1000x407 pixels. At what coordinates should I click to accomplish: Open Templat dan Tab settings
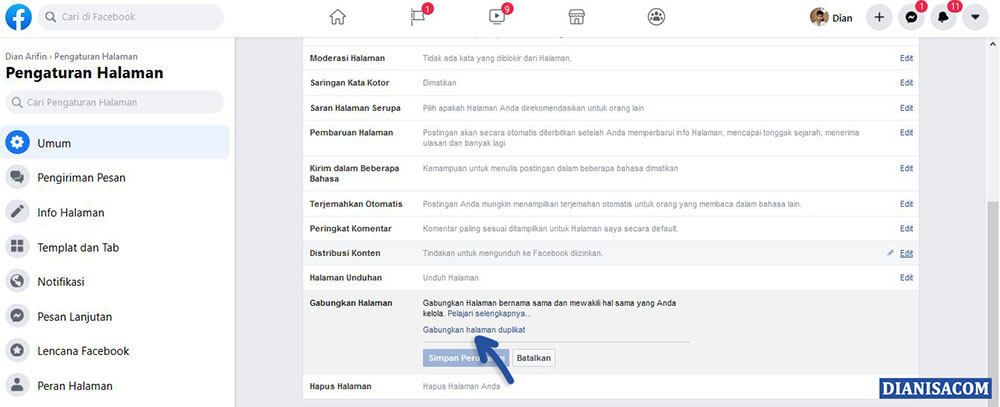[x=115, y=247]
